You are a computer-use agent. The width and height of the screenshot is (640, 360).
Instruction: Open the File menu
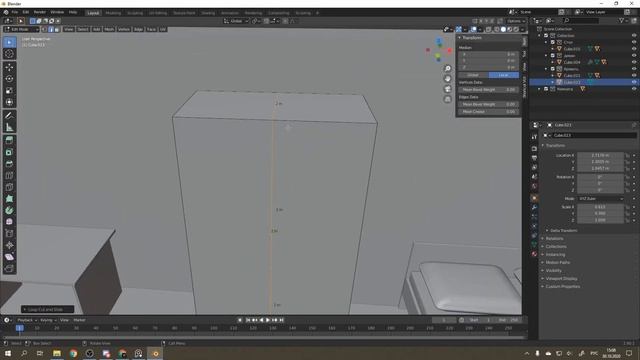pyautogui.click(x=15, y=12)
